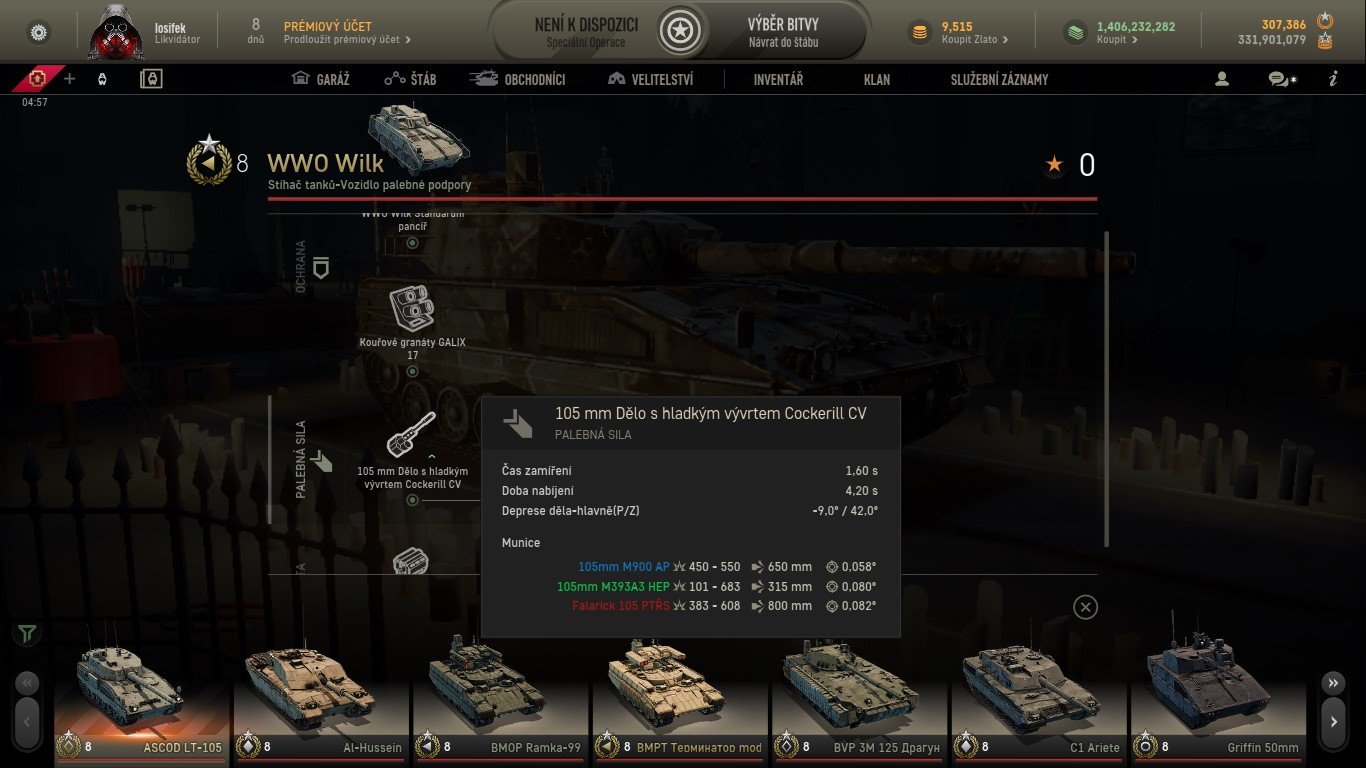Close the upgrade panel with the X
This screenshot has width=1366, height=768.
click(x=1085, y=607)
